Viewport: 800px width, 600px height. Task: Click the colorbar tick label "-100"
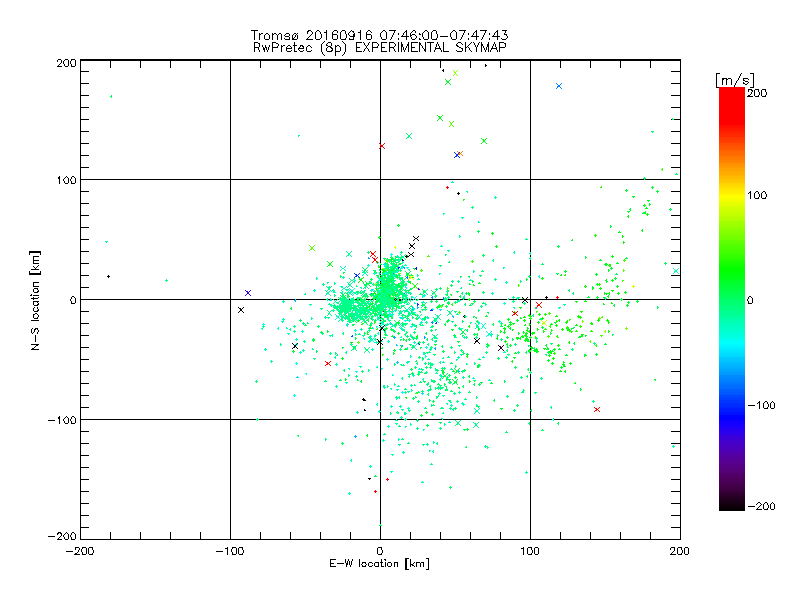tap(761, 405)
